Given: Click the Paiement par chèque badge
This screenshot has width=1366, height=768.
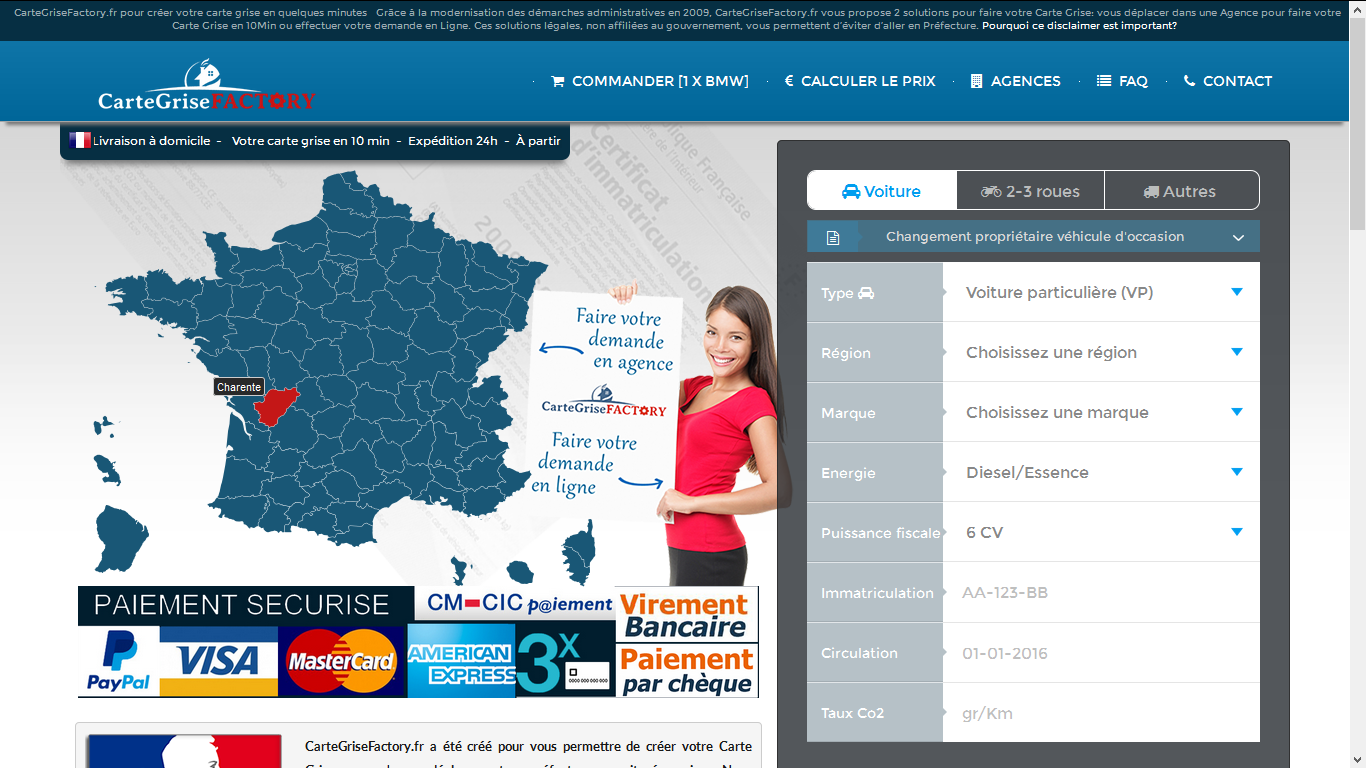Looking at the screenshot, I should [x=686, y=671].
